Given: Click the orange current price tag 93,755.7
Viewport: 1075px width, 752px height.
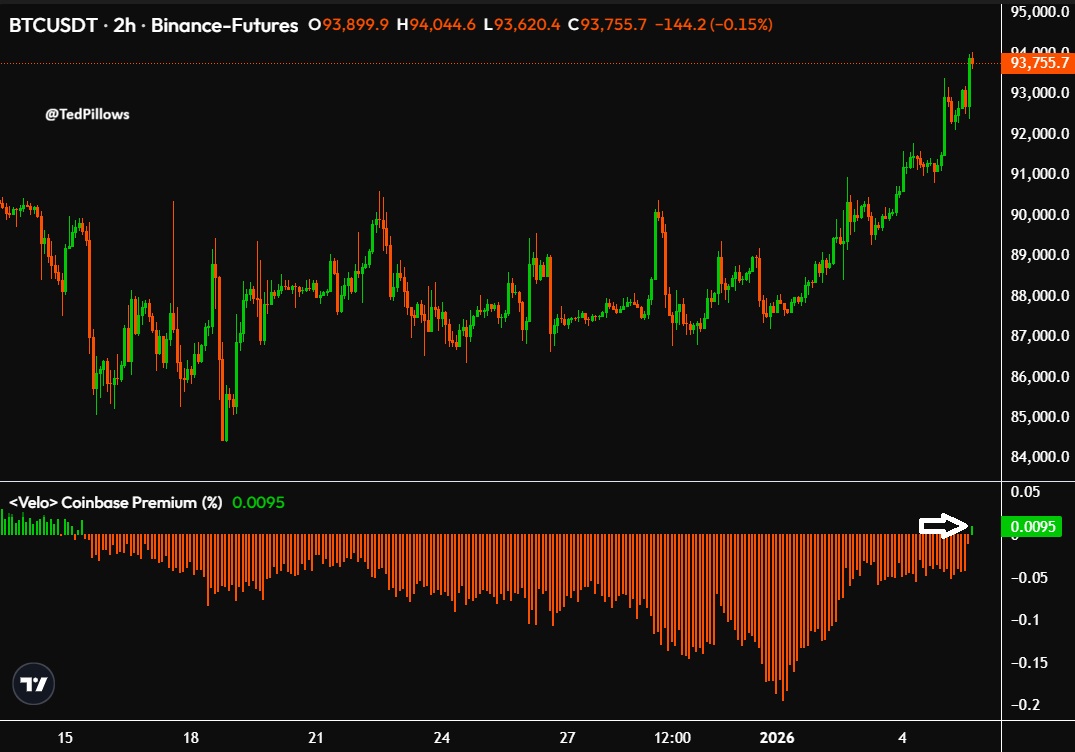Looking at the screenshot, I should (x=1039, y=62).
